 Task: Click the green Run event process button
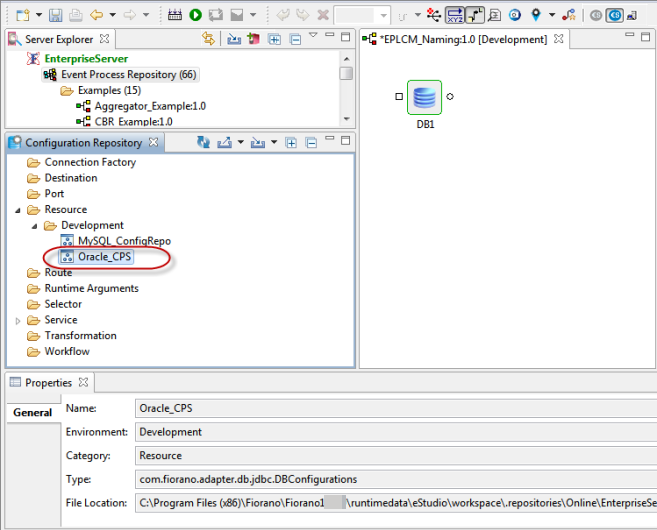(195, 16)
